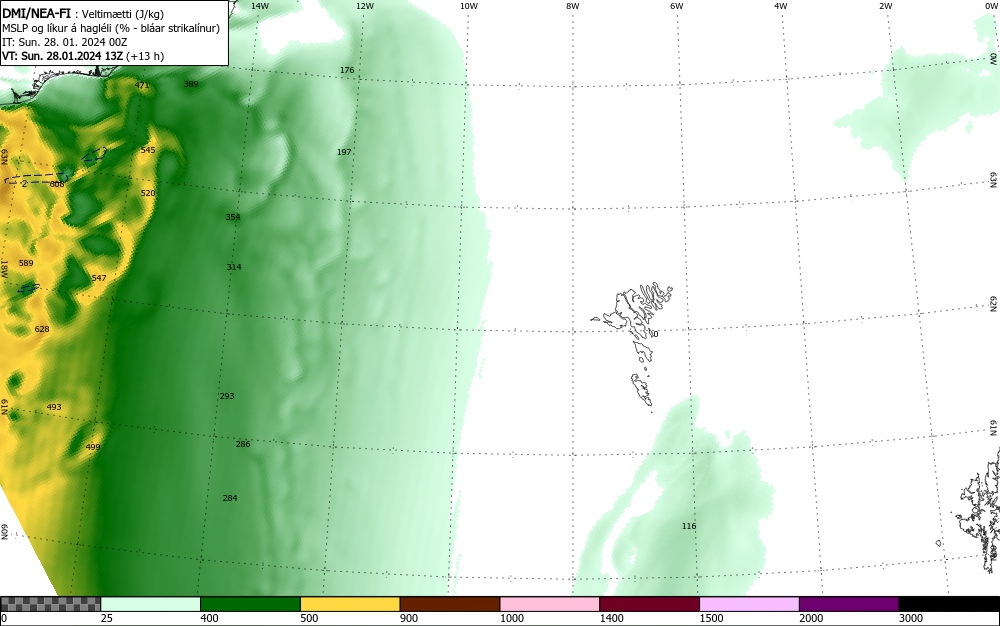Click the 0W longitude label
The width and height of the screenshot is (1000, 626).
click(x=991, y=6)
